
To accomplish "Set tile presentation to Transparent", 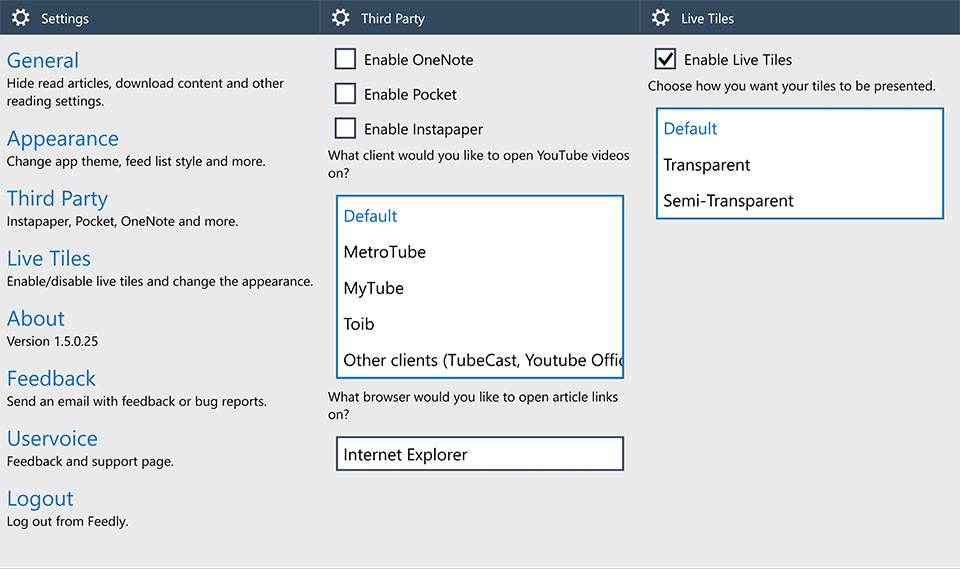I will (x=707, y=165).
